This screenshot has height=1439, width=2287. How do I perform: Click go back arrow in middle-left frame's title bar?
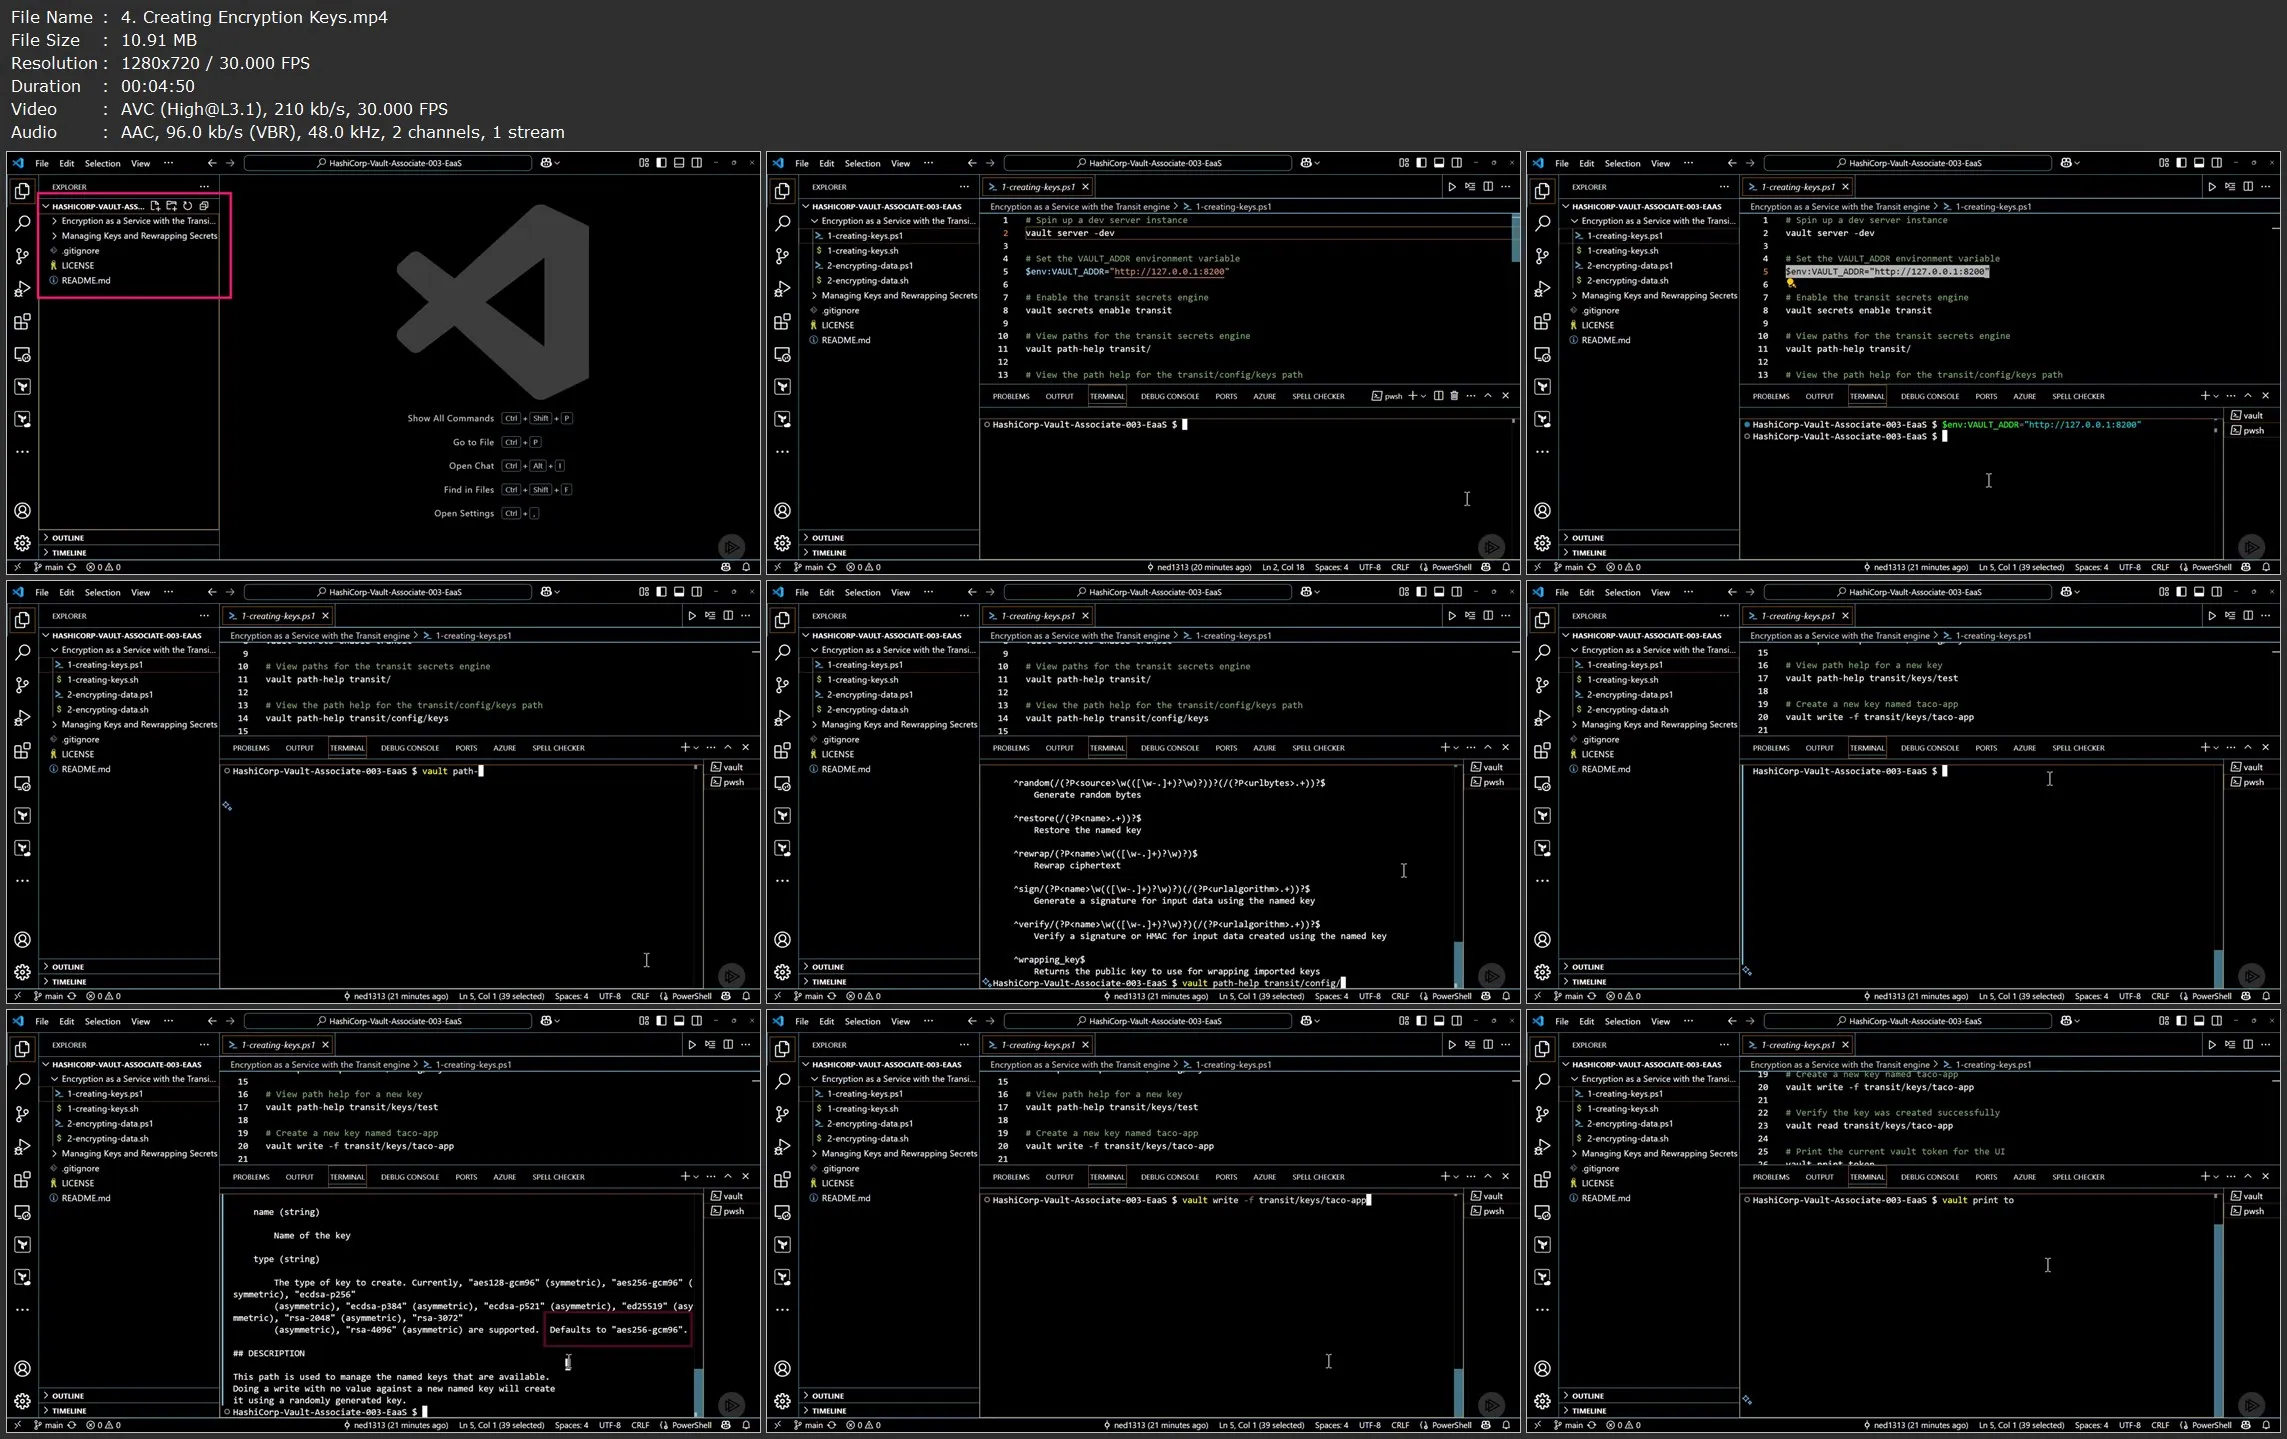click(211, 592)
